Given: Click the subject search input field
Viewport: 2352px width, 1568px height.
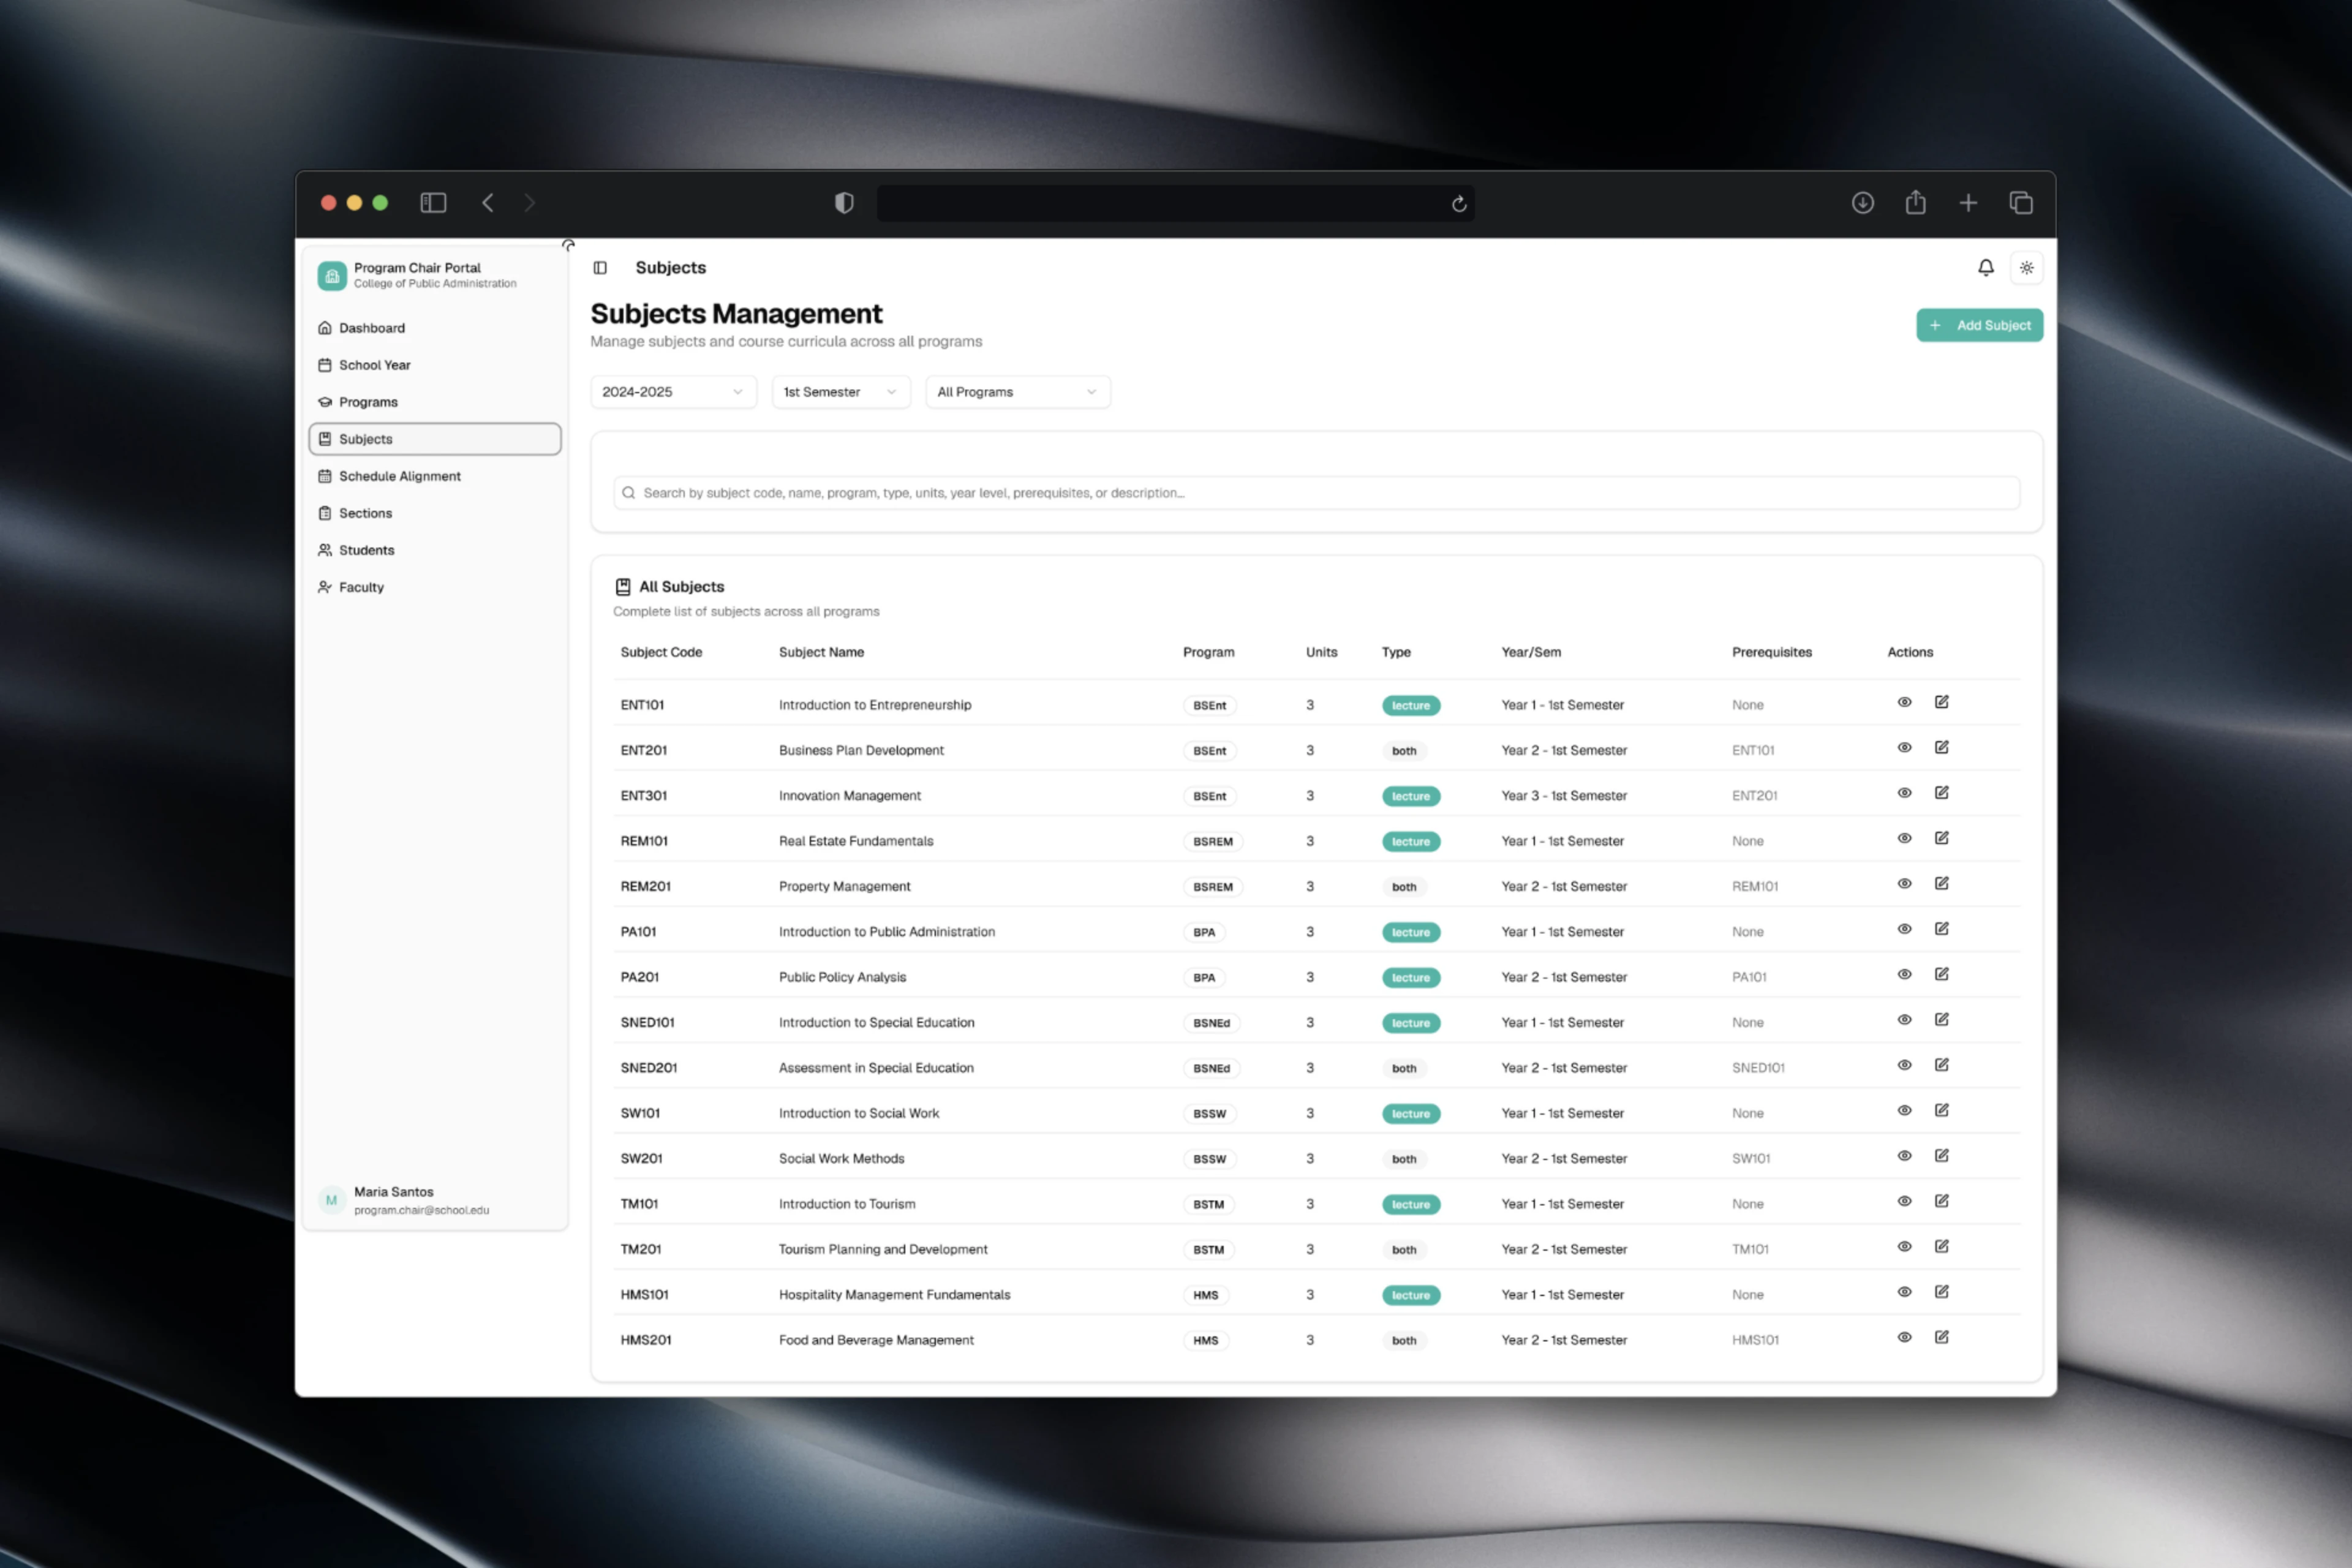Looking at the screenshot, I should 1316,493.
